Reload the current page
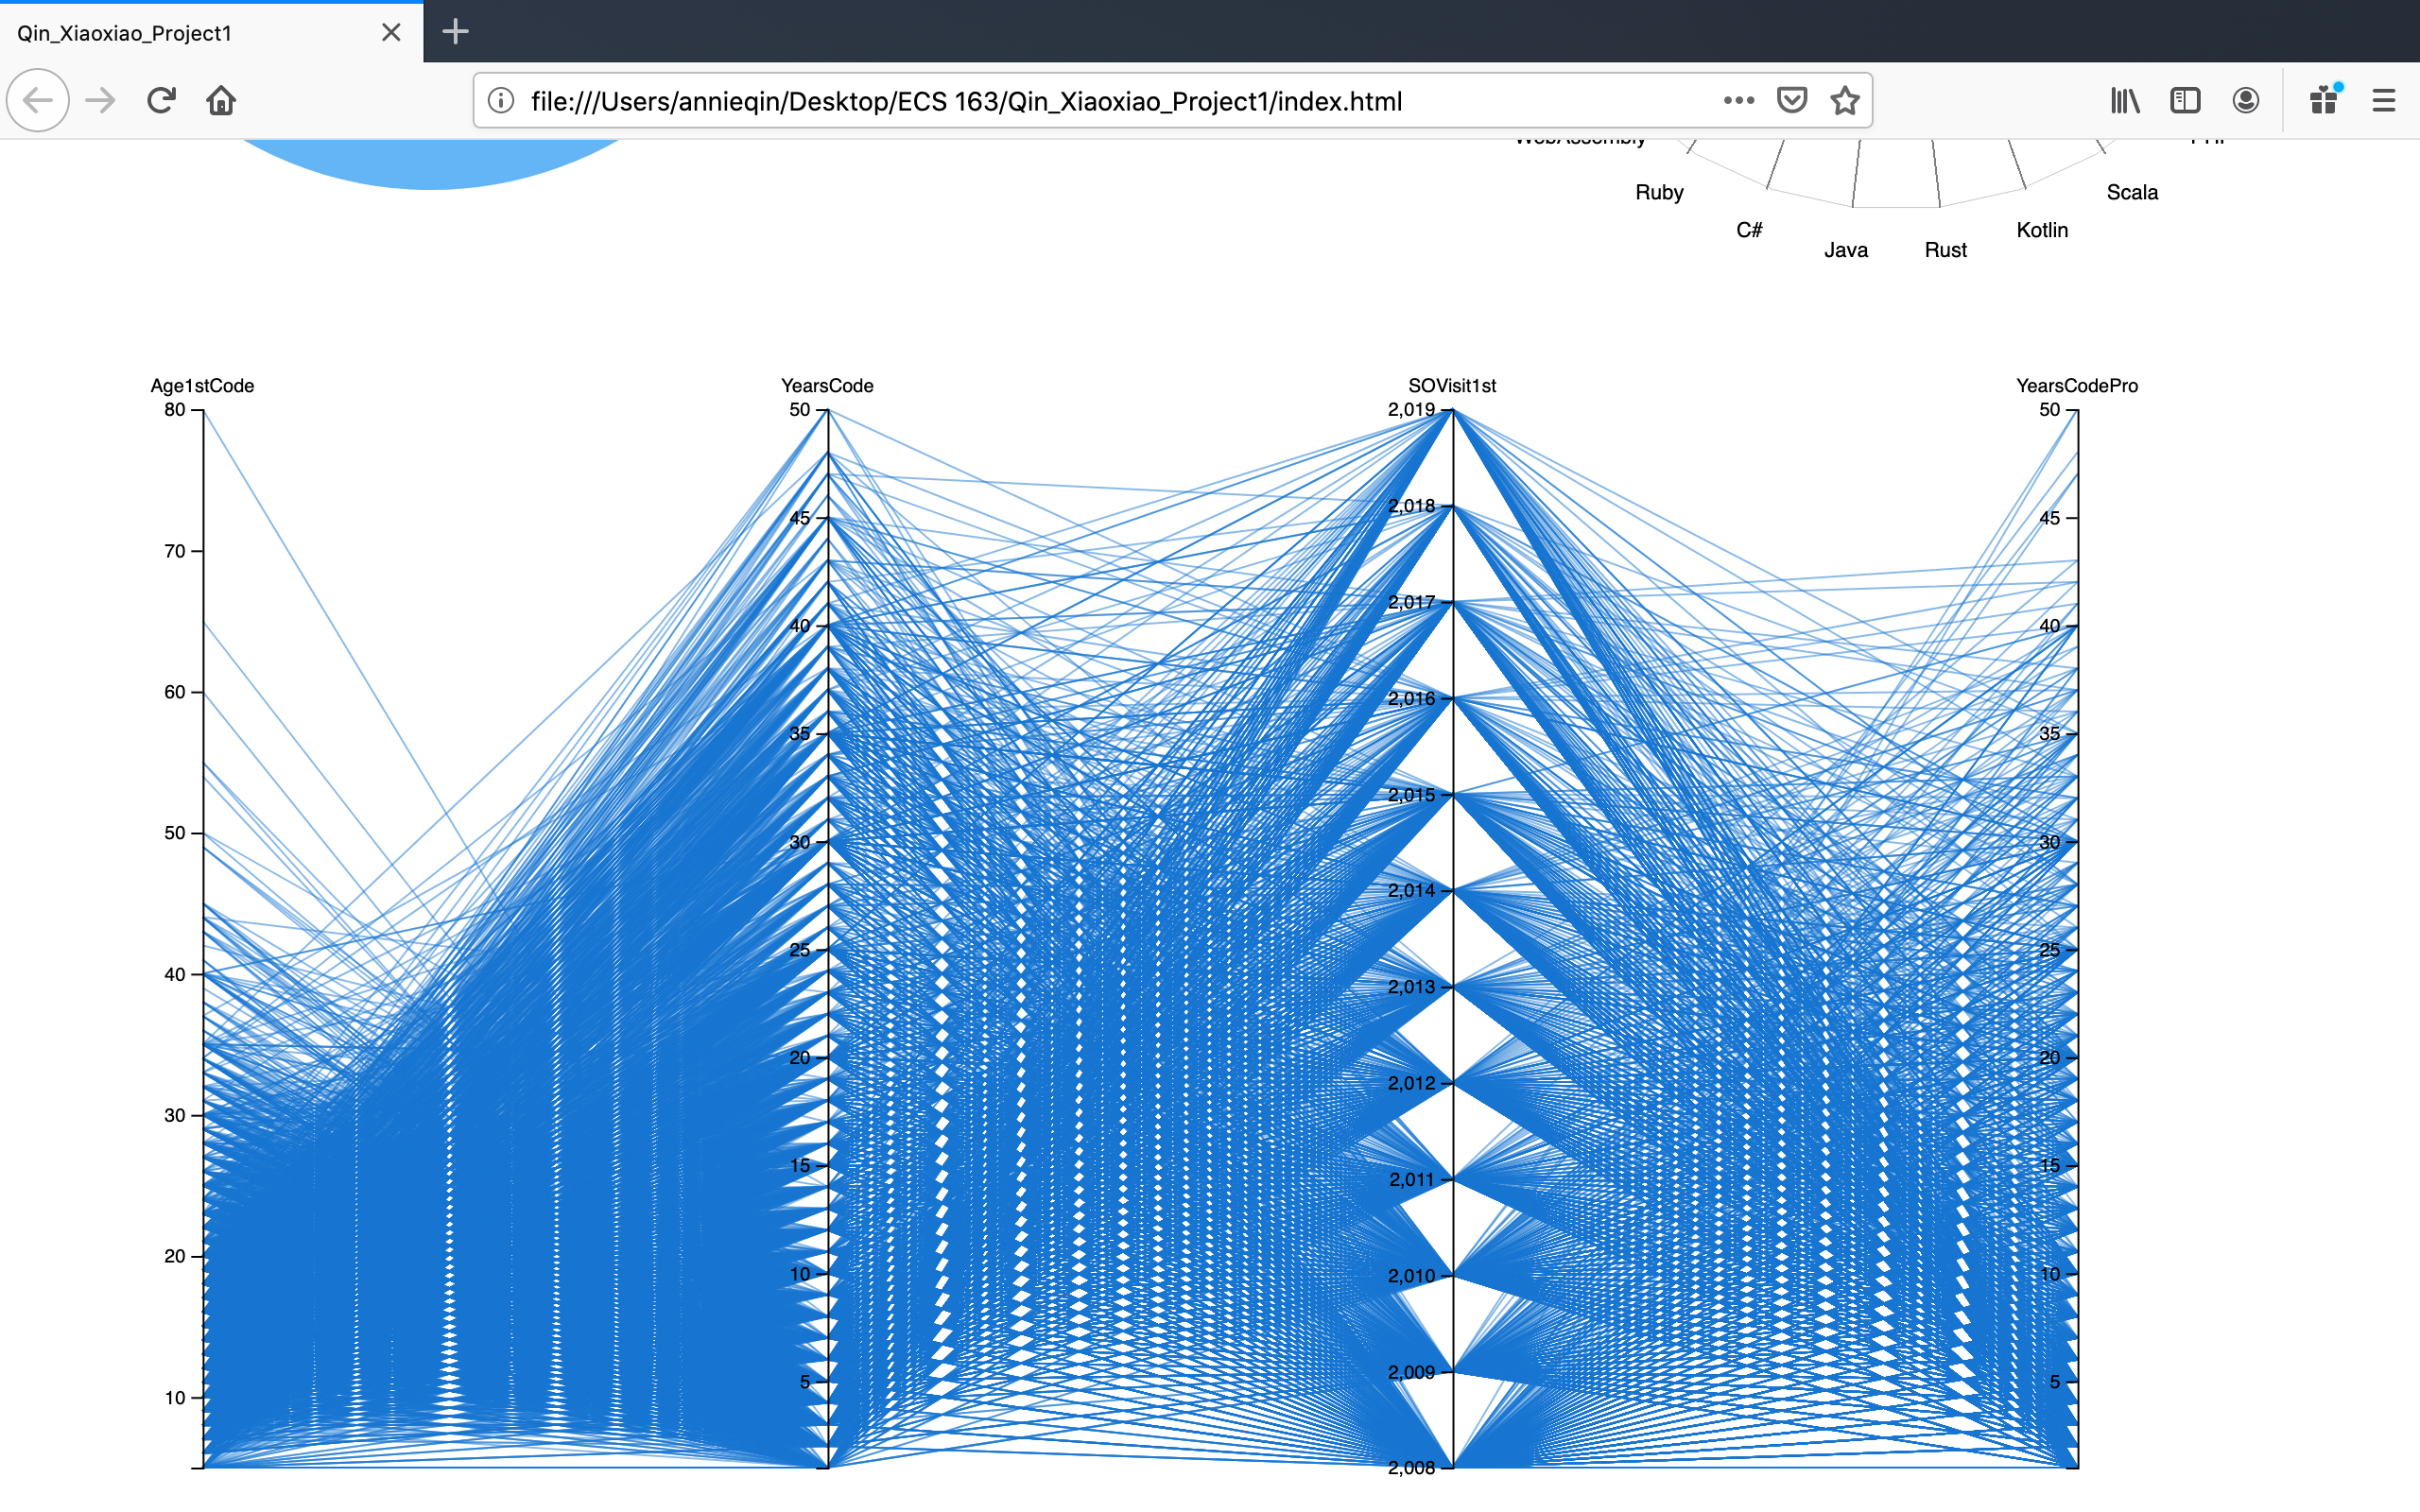Image resolution: width=2420 pixels, height=1512 pixels. coord(161,100)
